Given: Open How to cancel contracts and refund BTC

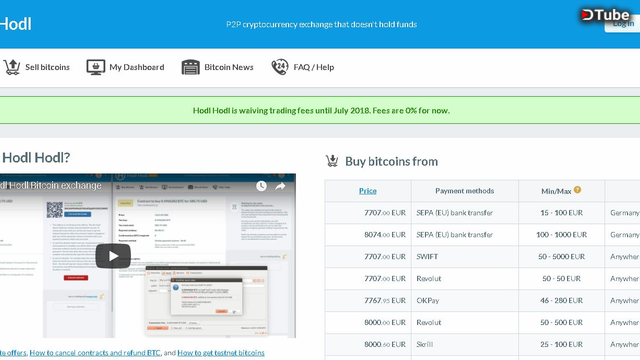Looking at the screenshot, I should coord(95,353).
